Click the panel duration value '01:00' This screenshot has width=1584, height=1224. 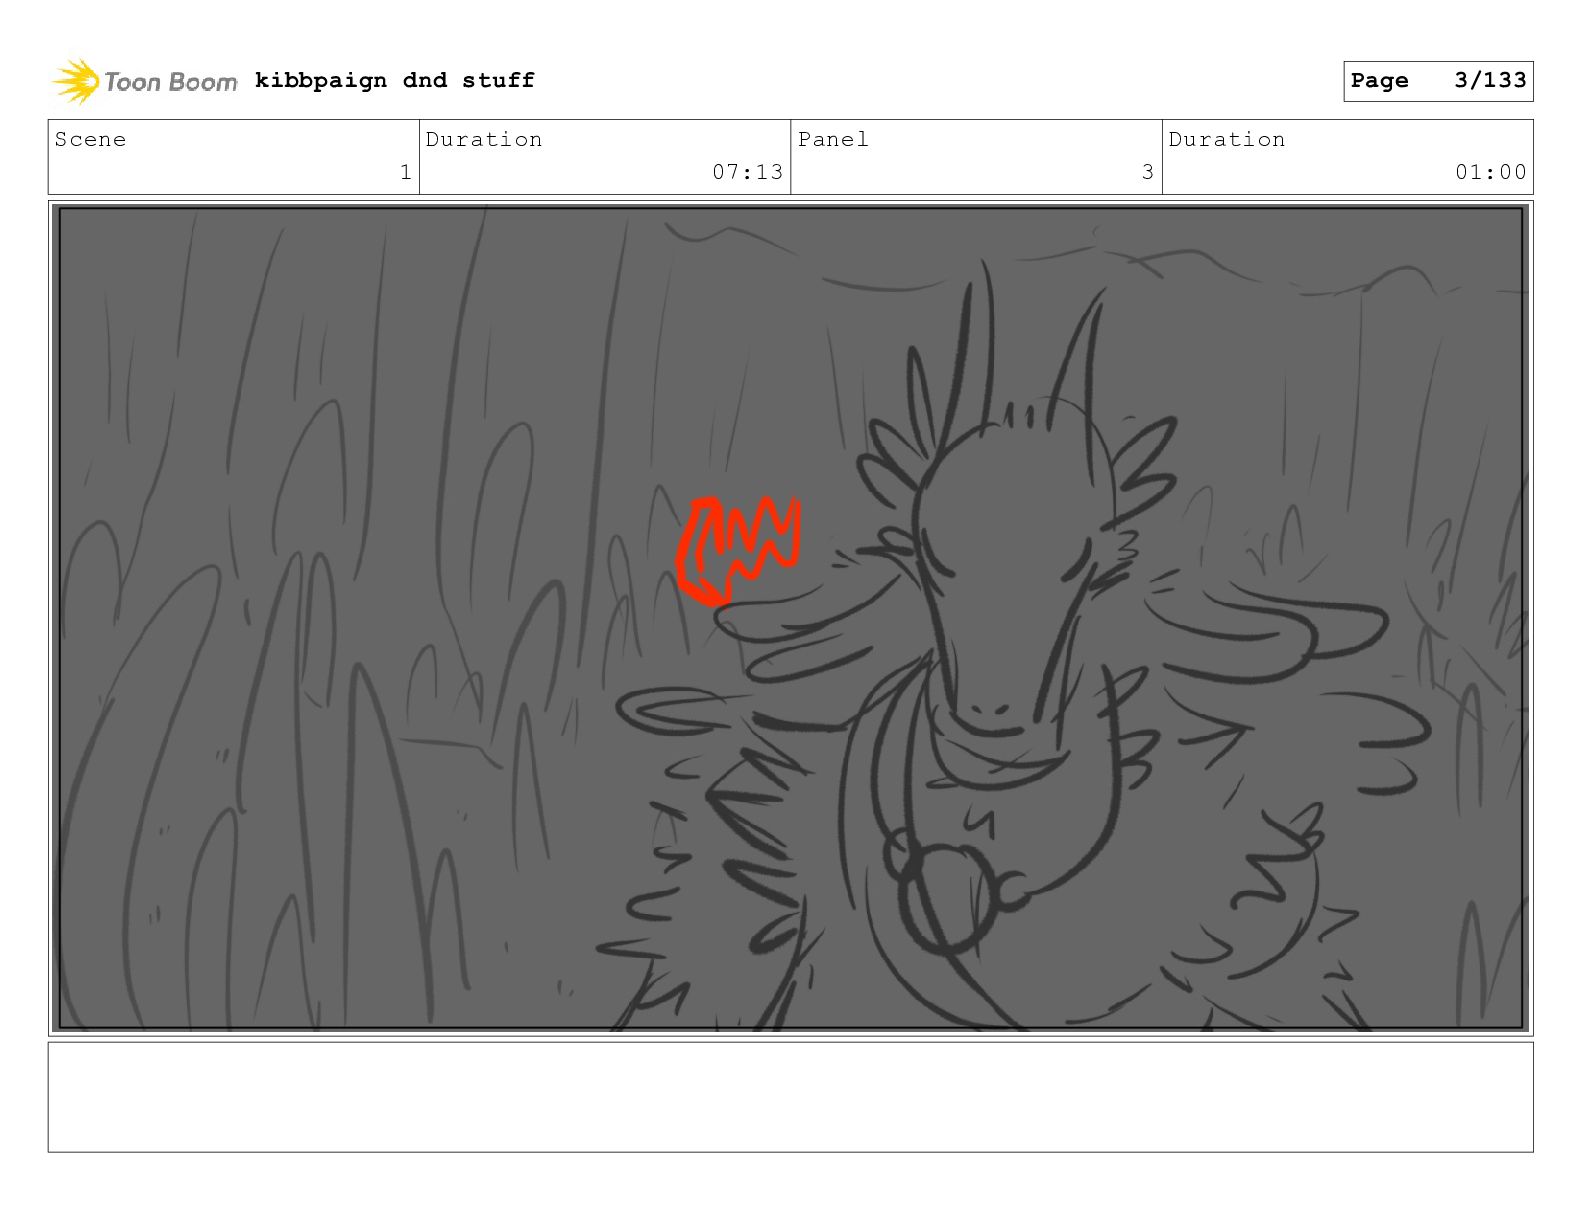click(1490, 172)
